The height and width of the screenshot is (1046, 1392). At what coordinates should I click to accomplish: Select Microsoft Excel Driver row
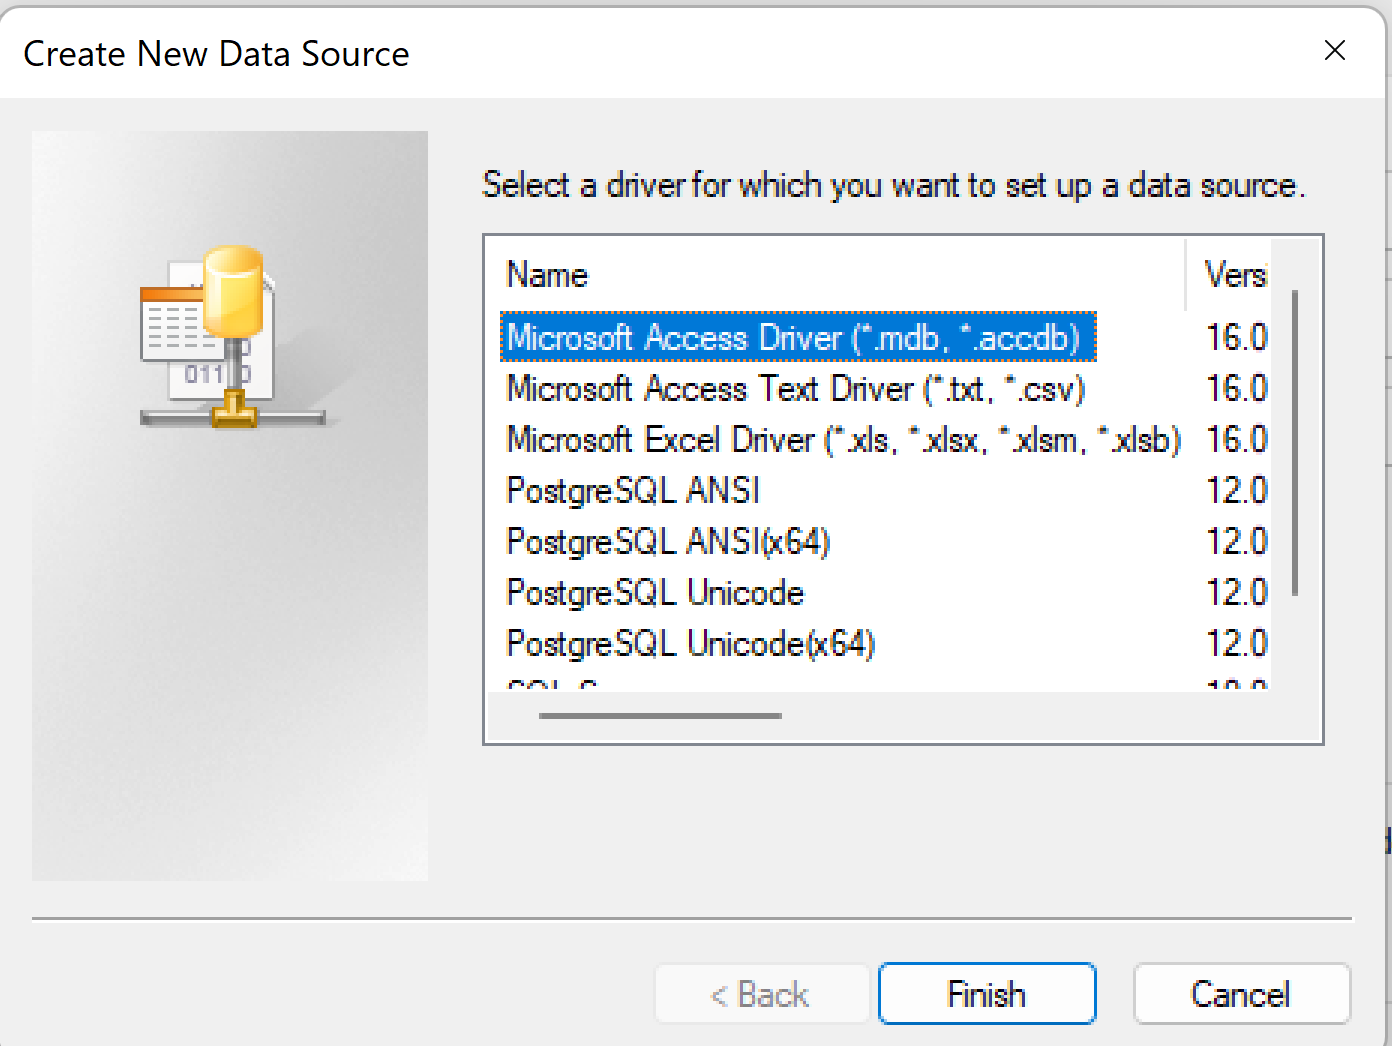pyautogui.click(x=843, y=439)
